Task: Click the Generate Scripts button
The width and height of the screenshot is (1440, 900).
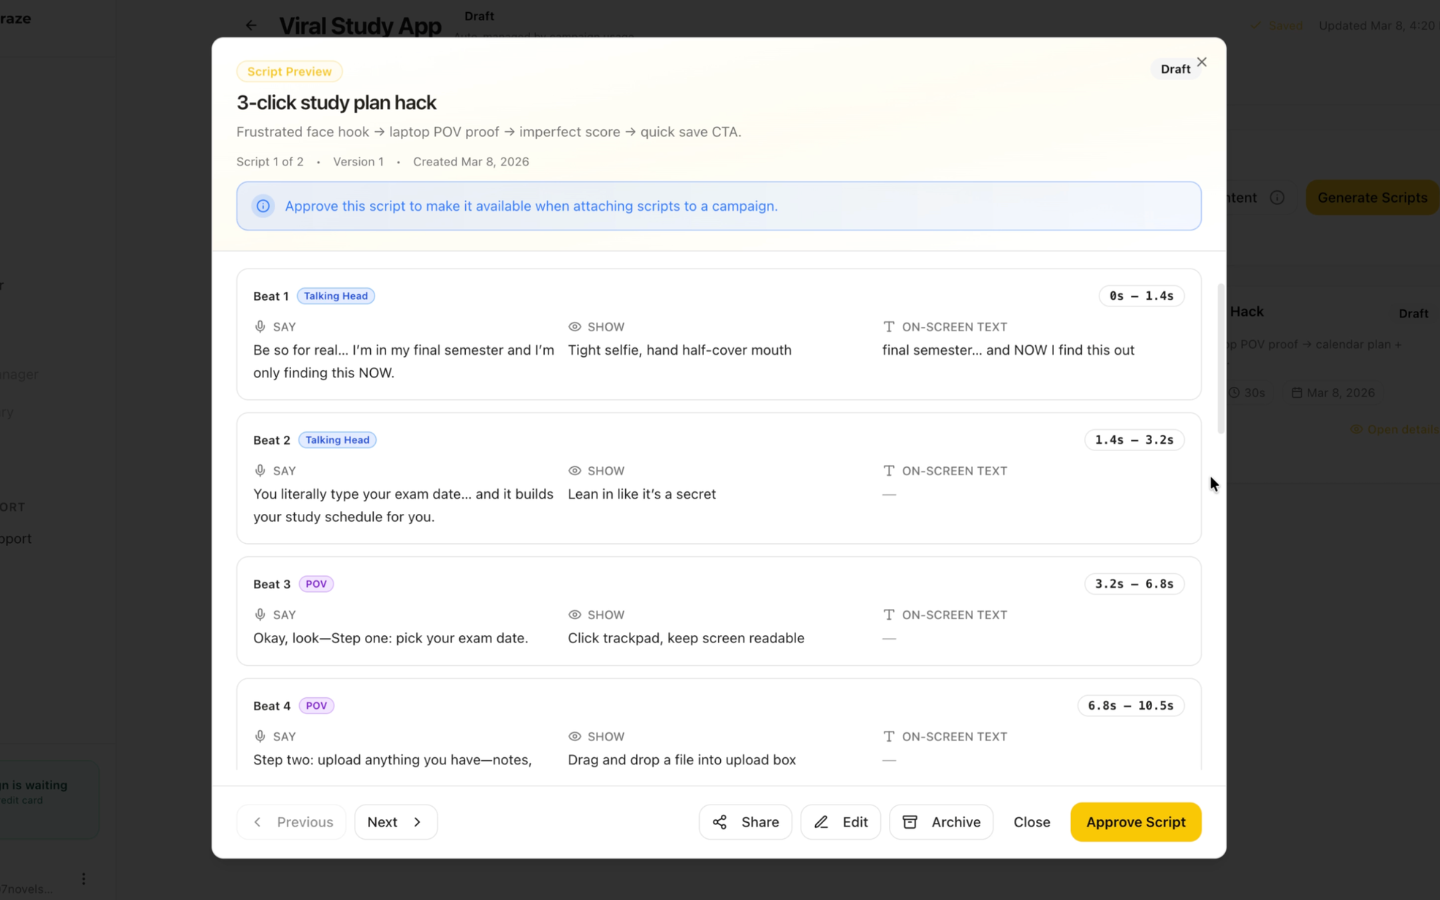Action: [x=1371, y=197]
